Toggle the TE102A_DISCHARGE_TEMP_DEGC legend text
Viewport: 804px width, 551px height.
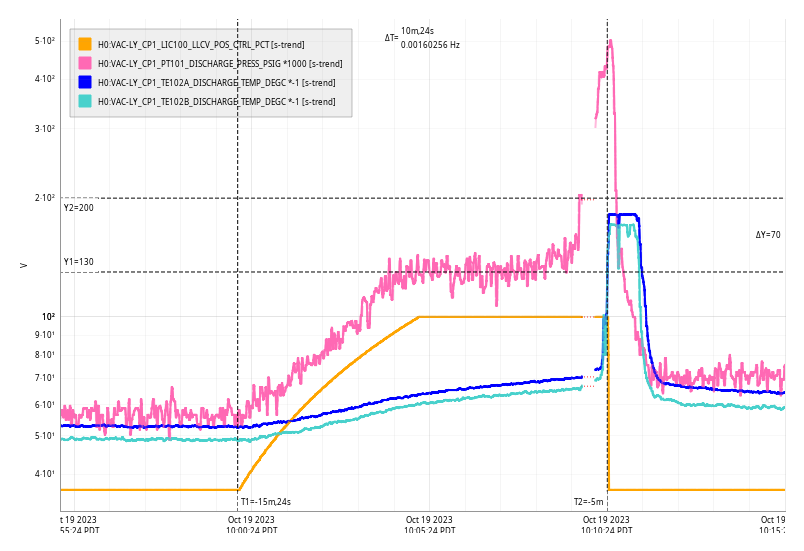[x=216, y=82]
